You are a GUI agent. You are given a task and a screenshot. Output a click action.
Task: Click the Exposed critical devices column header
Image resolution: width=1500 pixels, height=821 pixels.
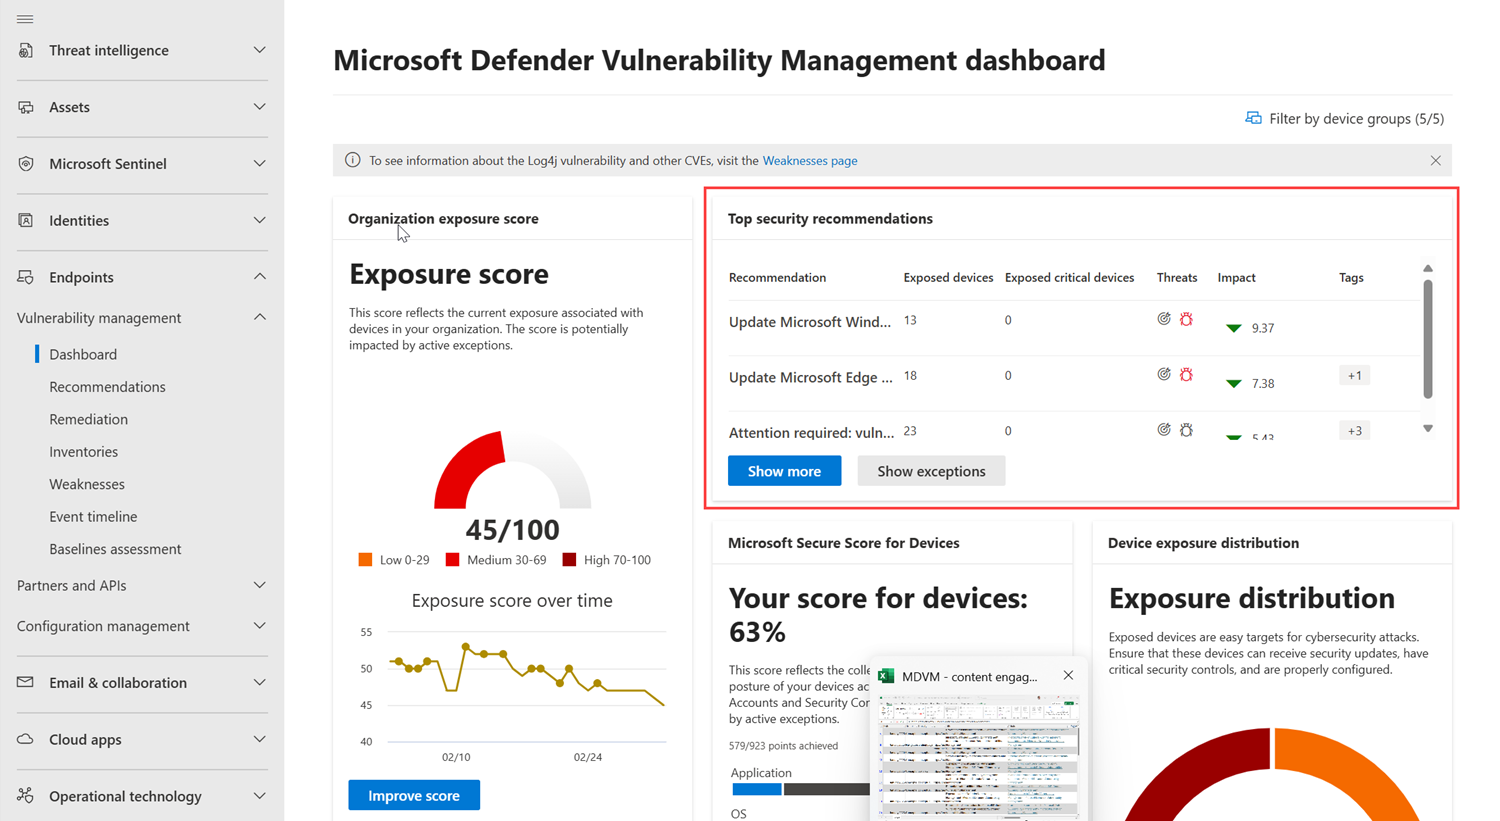tap(1069, 277)
